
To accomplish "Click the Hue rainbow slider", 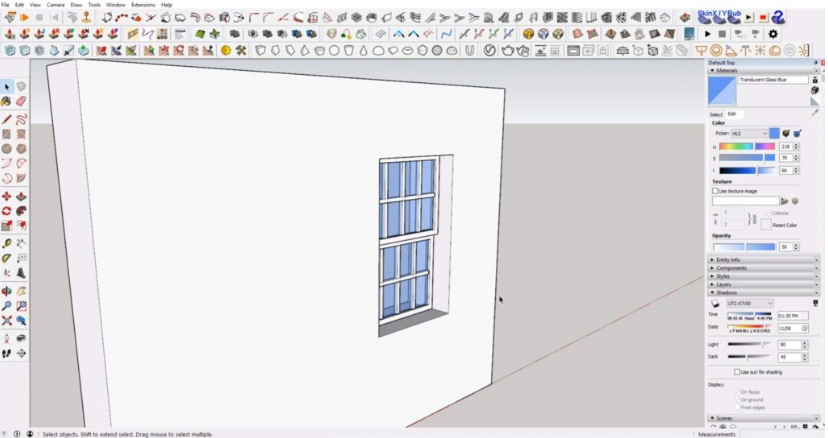I will click(x=747, y=146).
